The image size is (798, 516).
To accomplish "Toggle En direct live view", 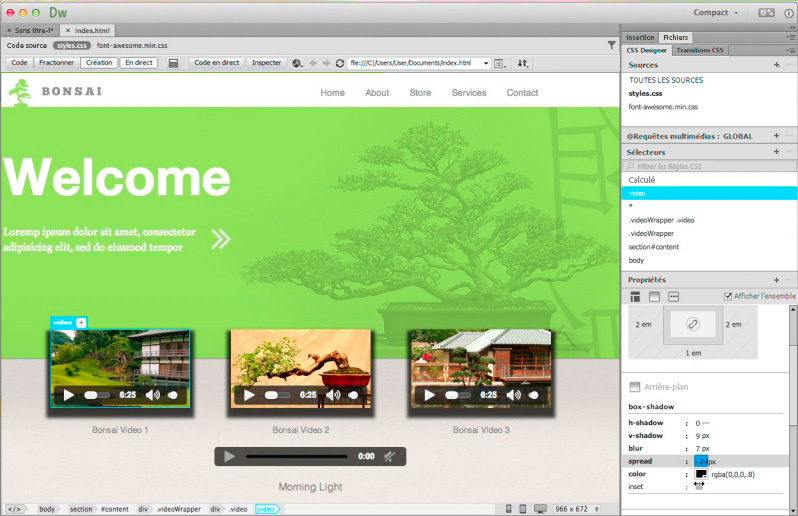I will tap(138, 63).
